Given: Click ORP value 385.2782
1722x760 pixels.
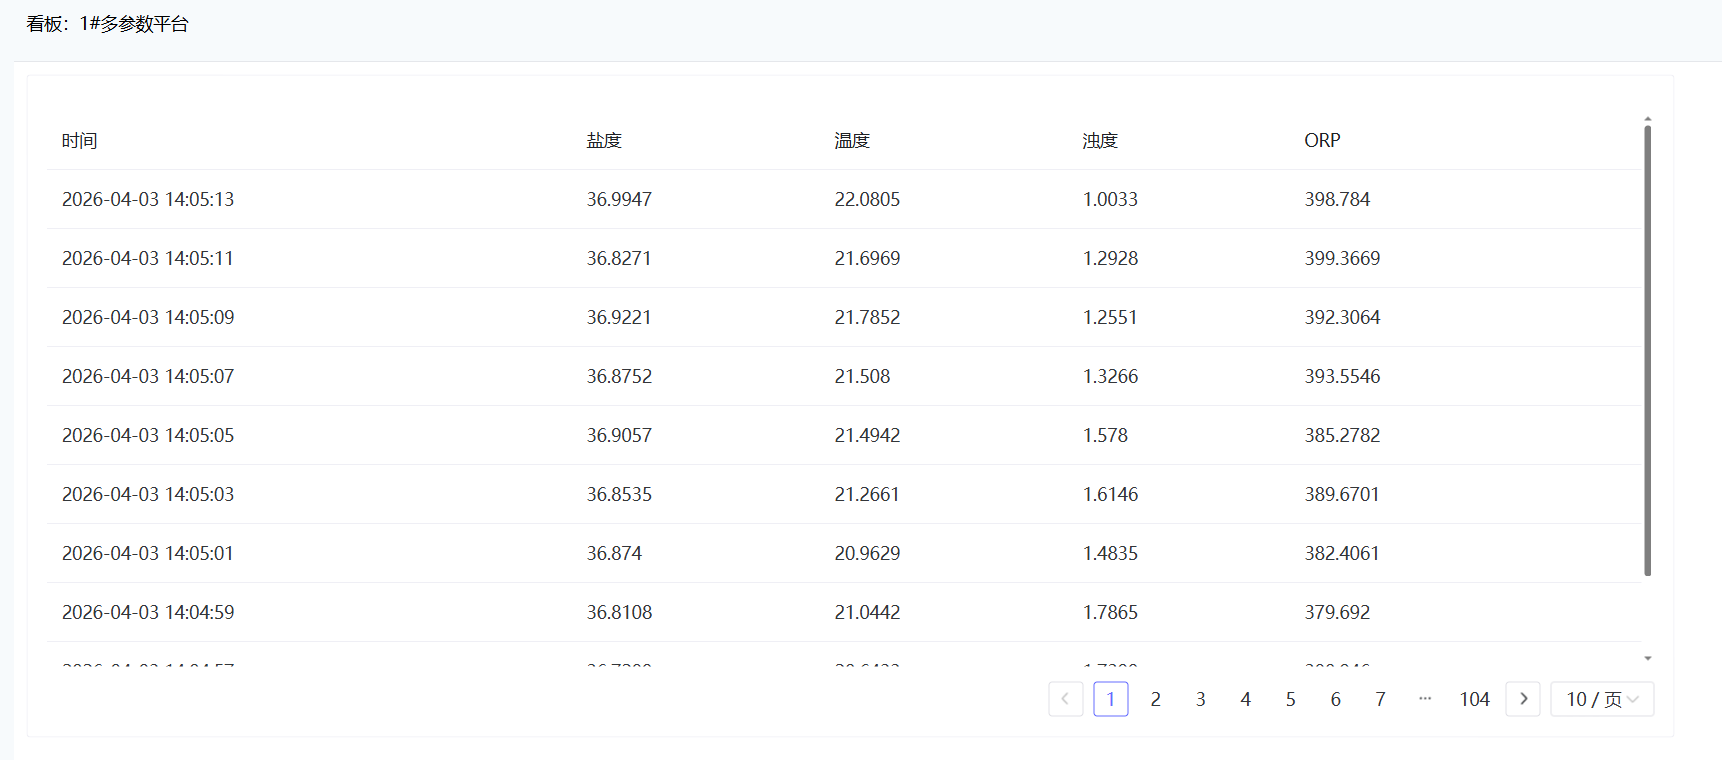Looking at the screenshot, I should tap(1342, 435).
